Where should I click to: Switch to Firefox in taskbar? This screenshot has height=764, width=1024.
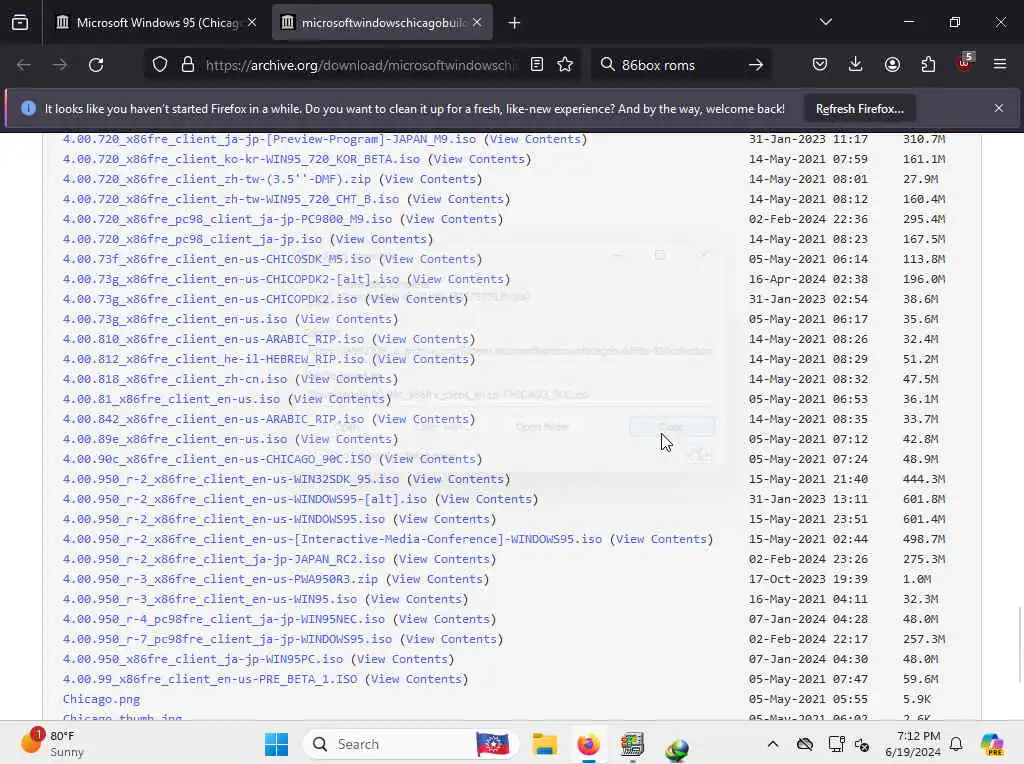click(588, 744)
